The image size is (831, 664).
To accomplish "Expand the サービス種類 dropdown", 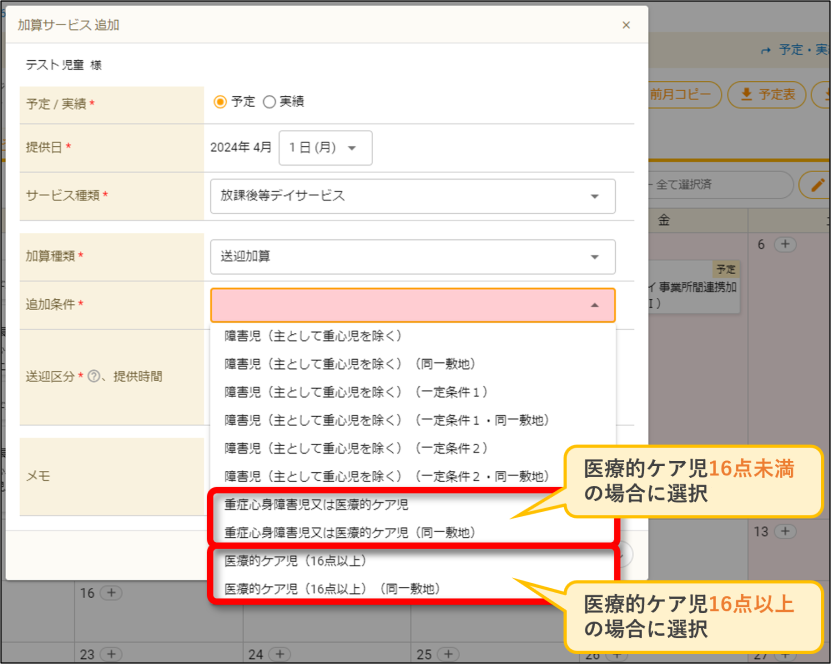I will coord(412,196).
